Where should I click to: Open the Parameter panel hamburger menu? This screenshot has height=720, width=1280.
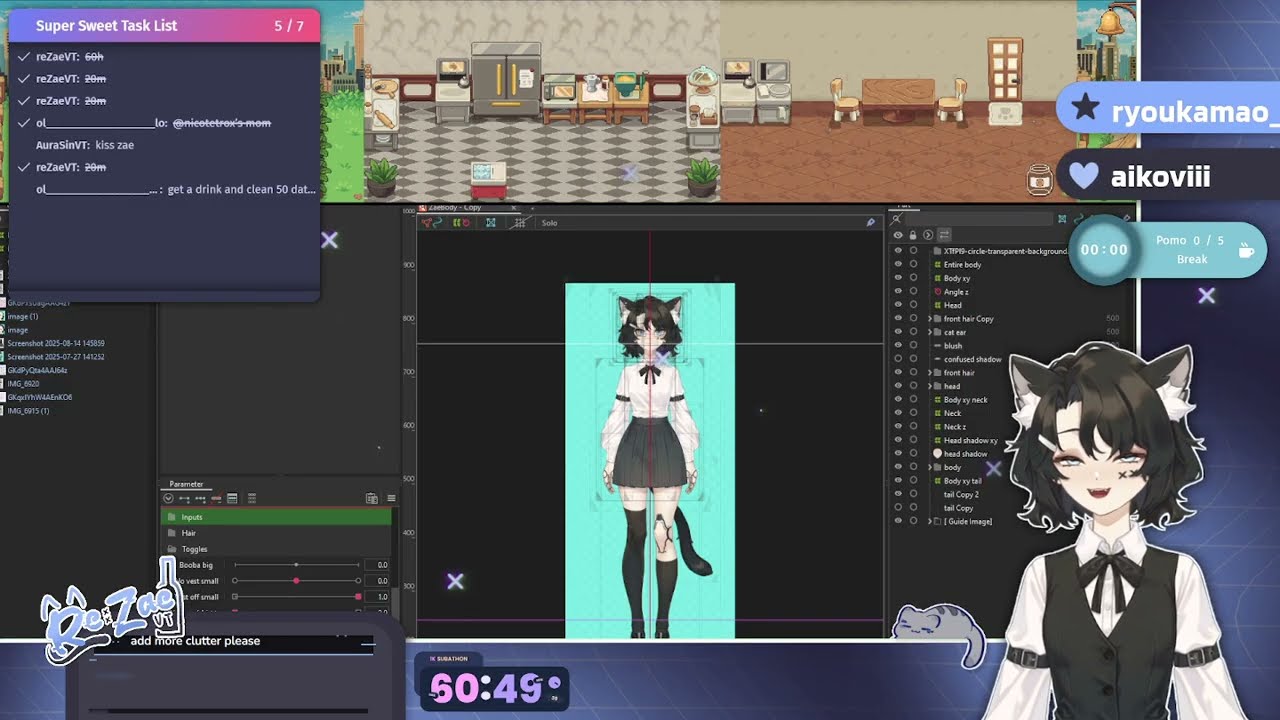coord(391,498)
